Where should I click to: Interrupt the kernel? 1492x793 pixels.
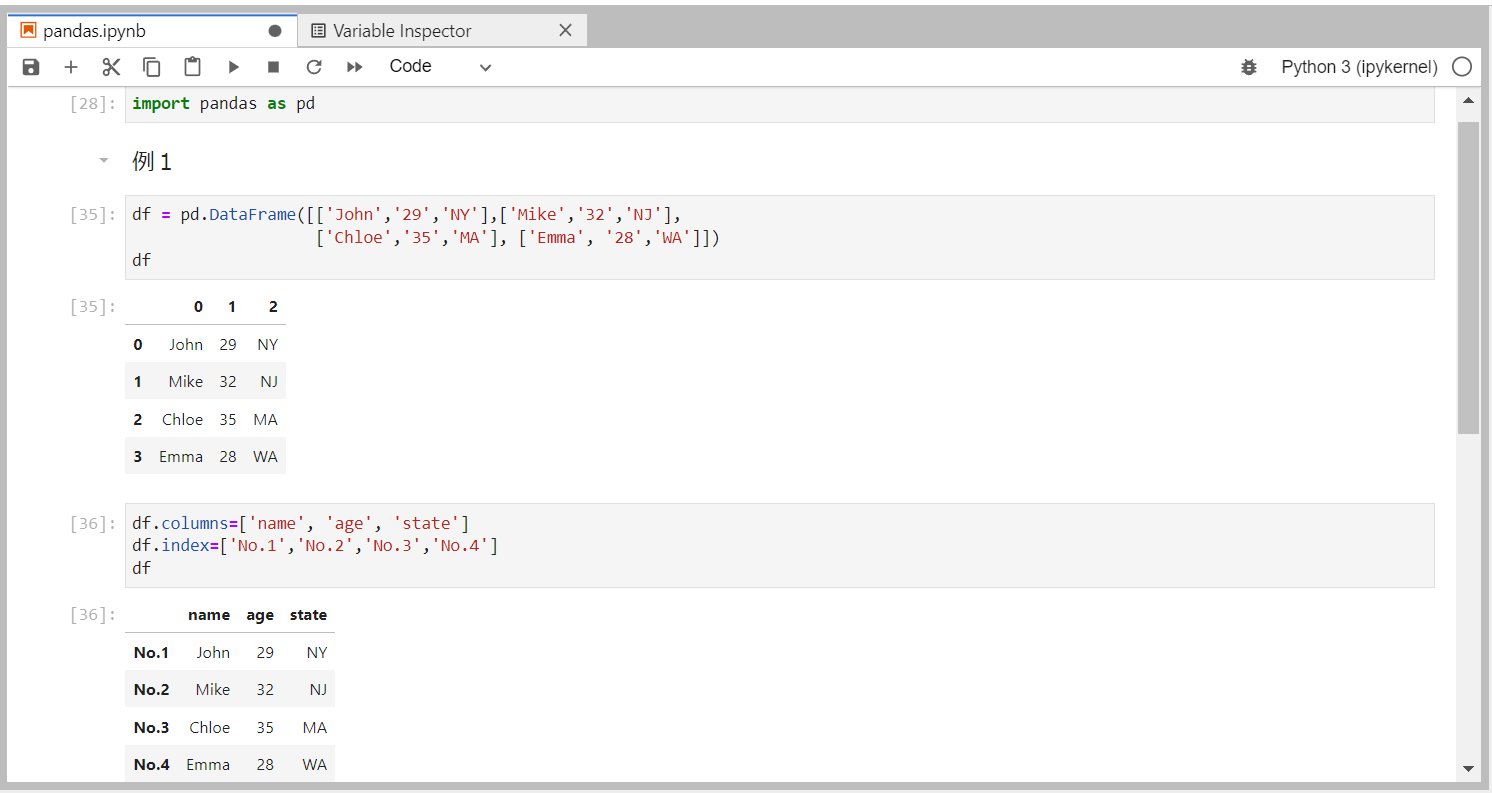tap(272, 67)
